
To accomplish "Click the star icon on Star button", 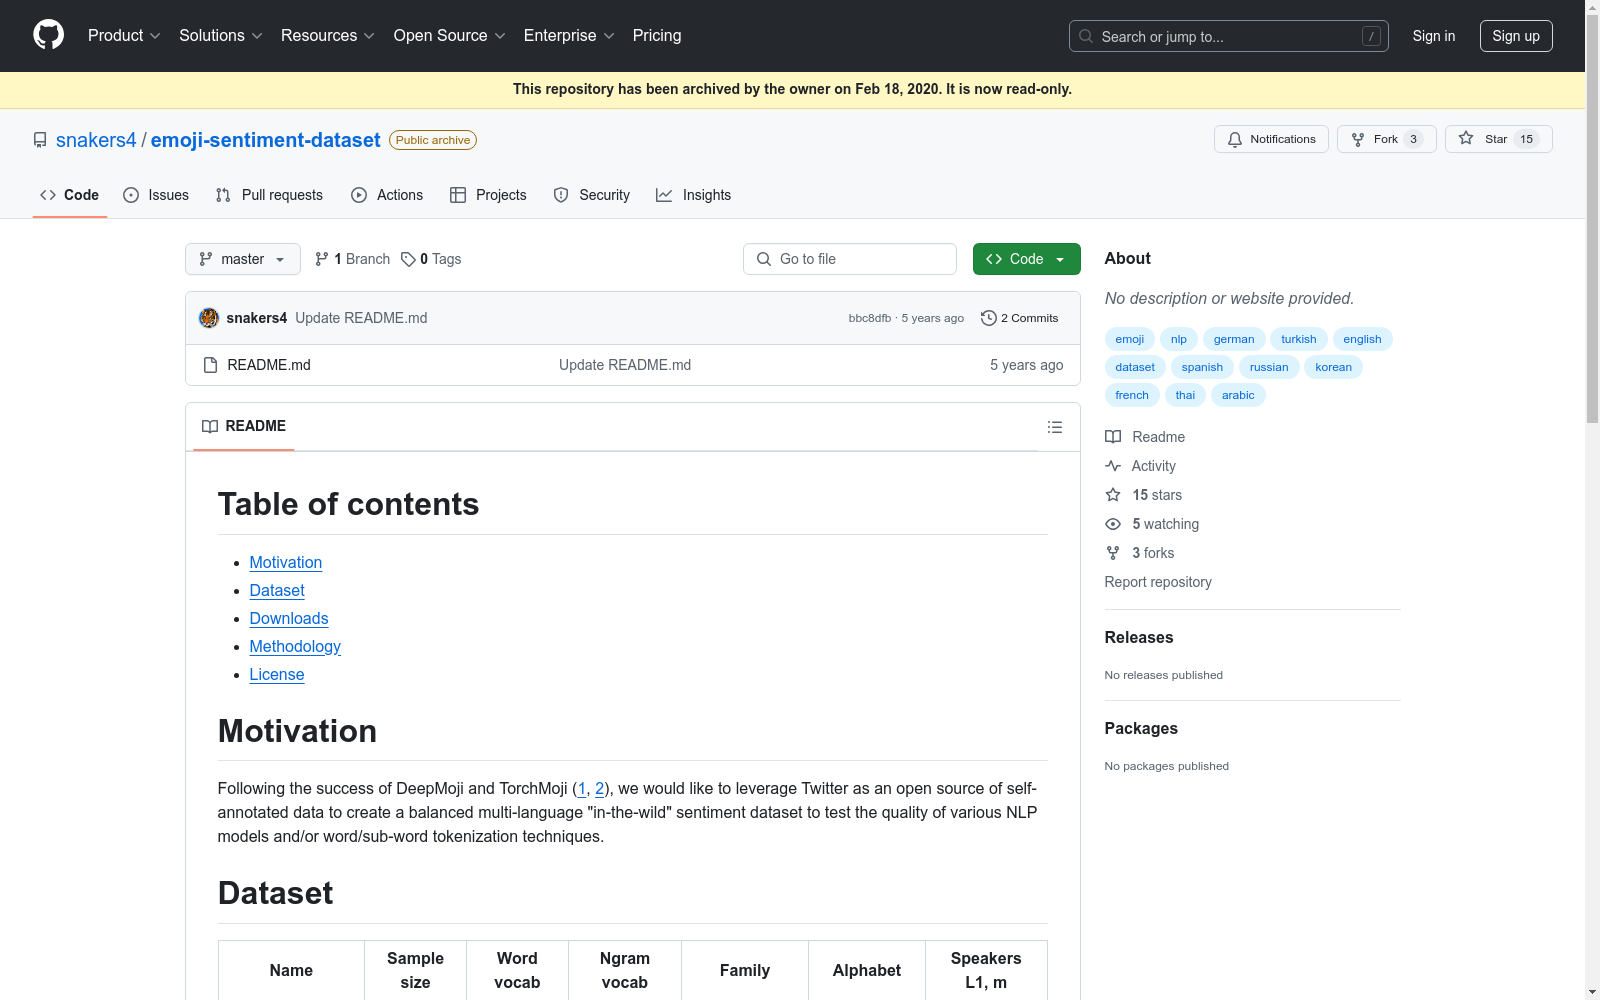I will point(1466,139).
